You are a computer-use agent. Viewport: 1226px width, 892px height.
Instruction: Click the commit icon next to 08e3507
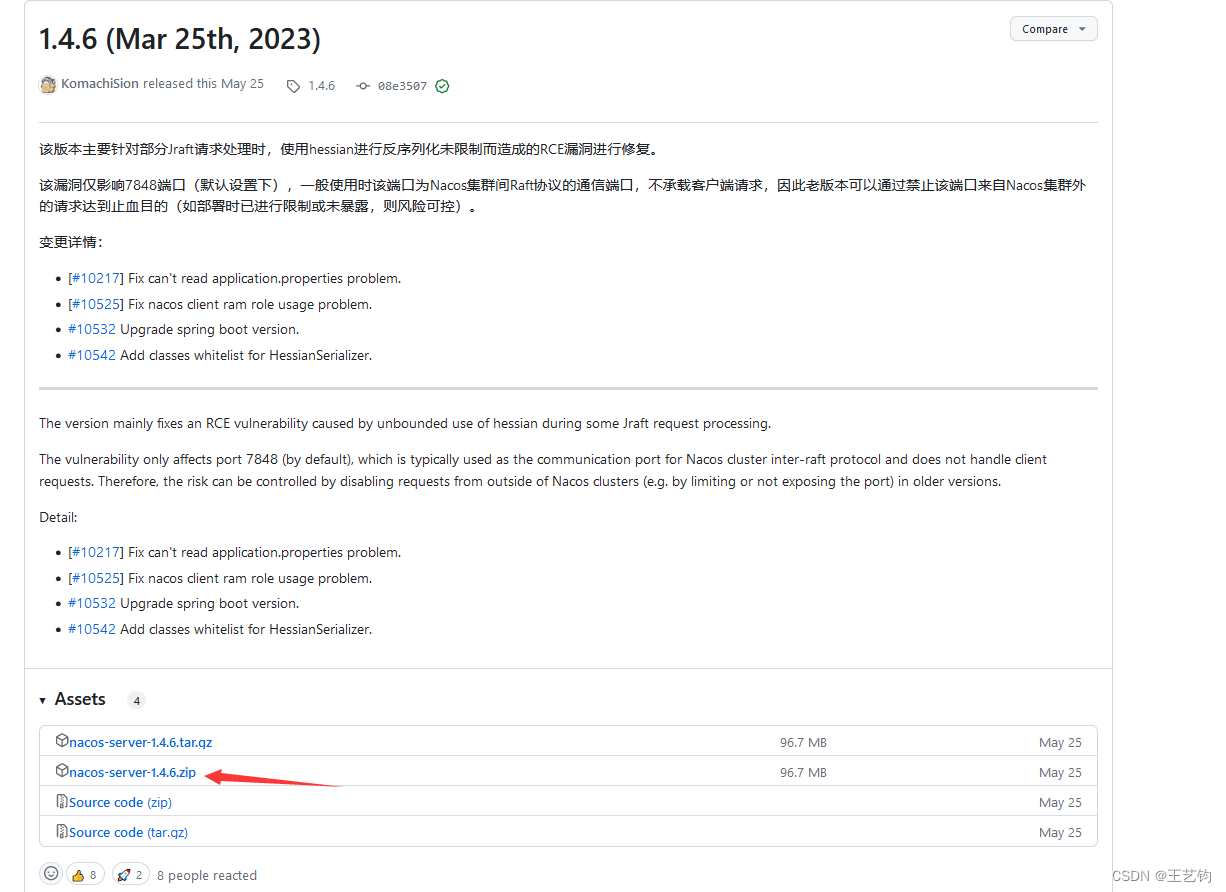tap(363, 85)
